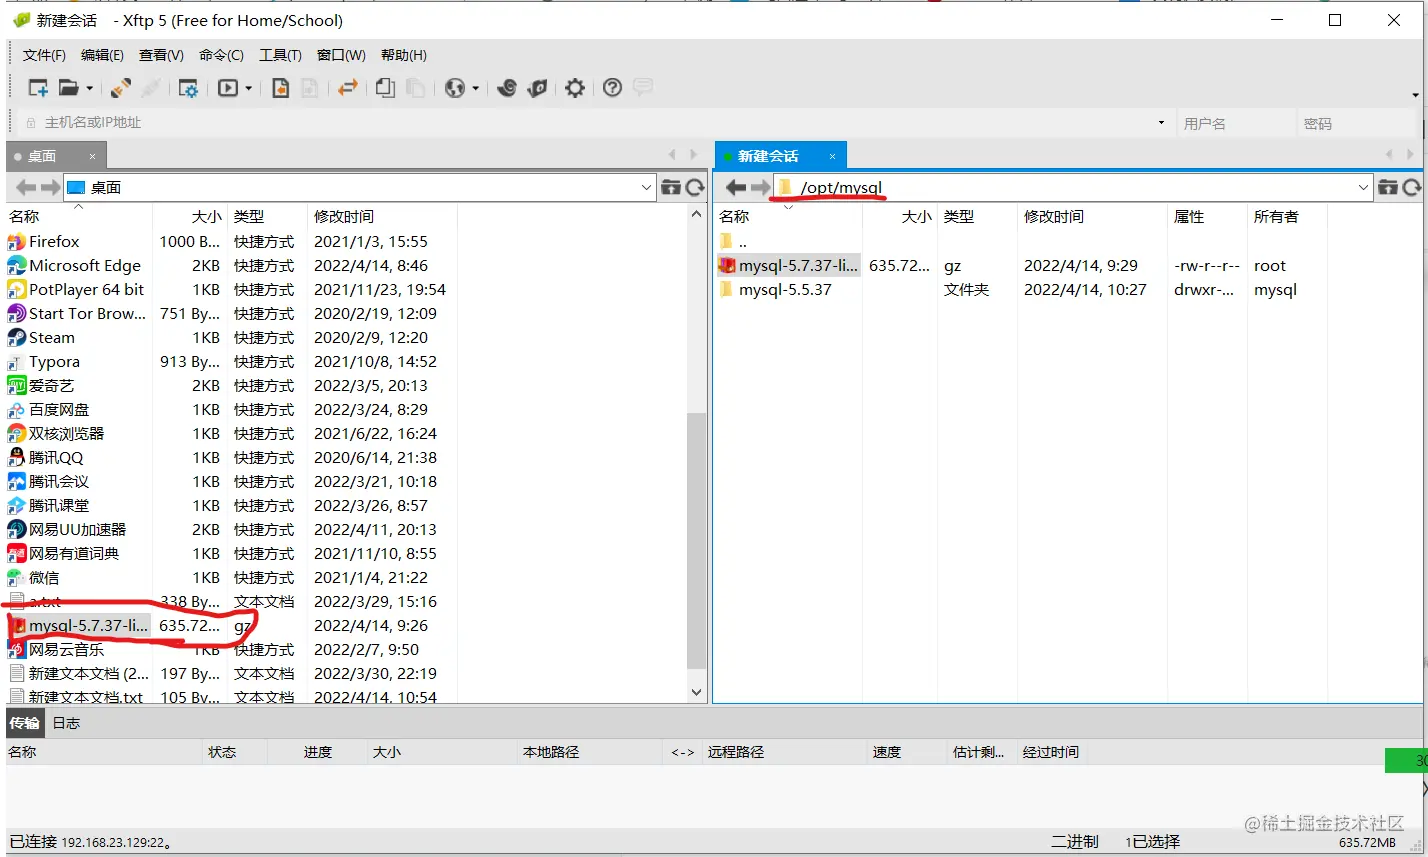Switch to the 日志 tab
This screenshot has width=1428, height=857.
[66, 722]
